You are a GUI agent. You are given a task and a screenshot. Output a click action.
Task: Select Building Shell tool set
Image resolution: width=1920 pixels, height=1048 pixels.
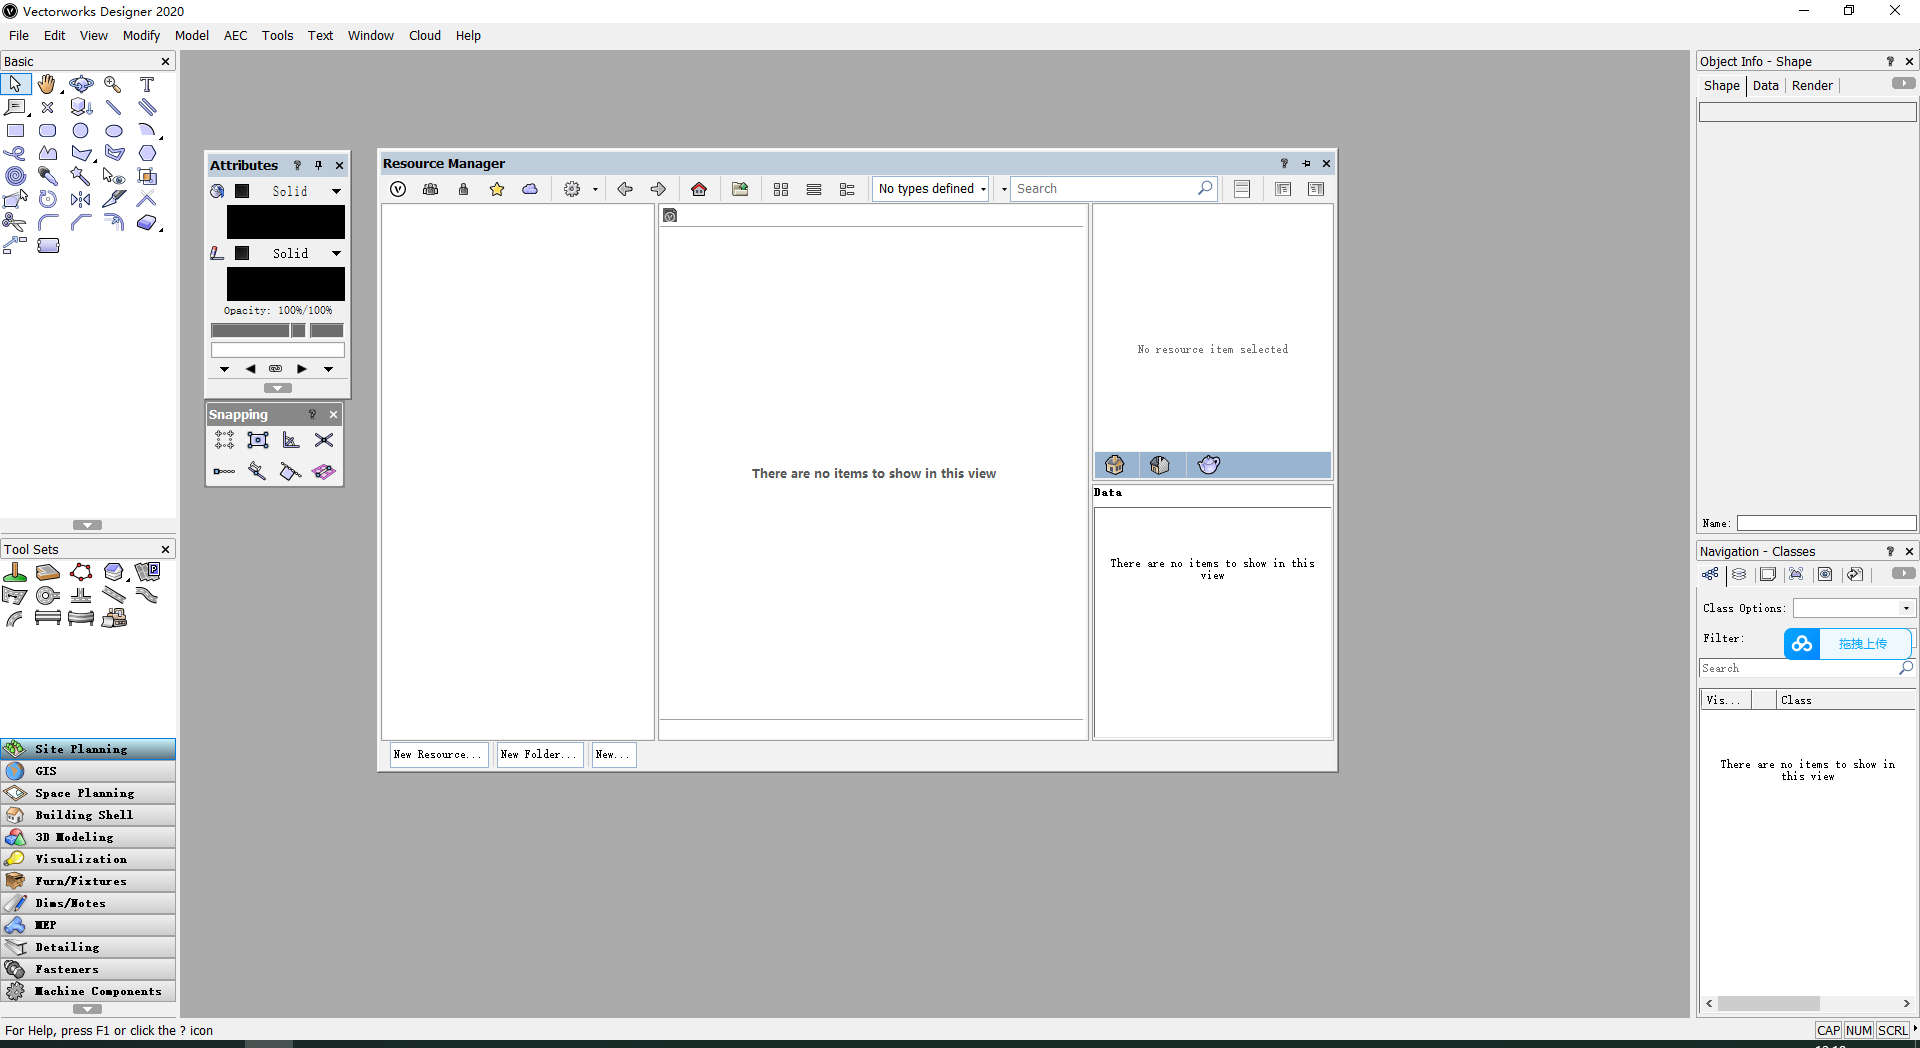[88, 815]
